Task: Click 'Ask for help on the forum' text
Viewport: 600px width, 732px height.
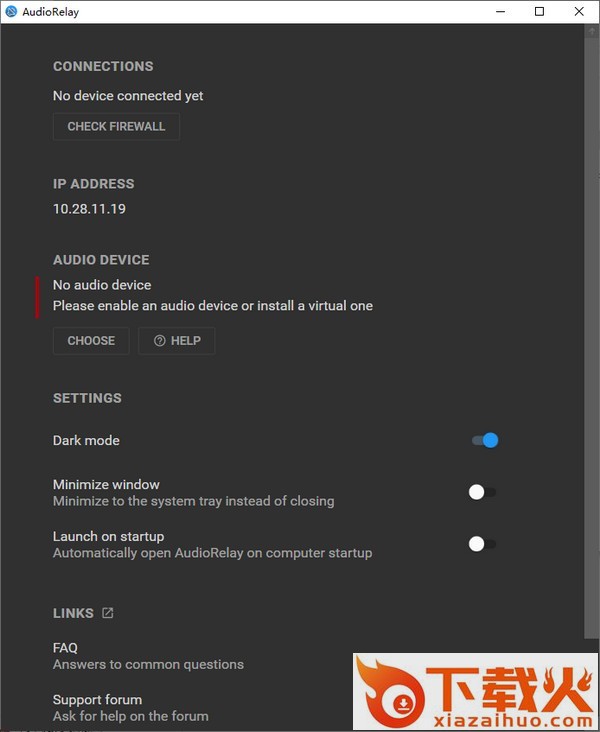Action: pos(131,716)
